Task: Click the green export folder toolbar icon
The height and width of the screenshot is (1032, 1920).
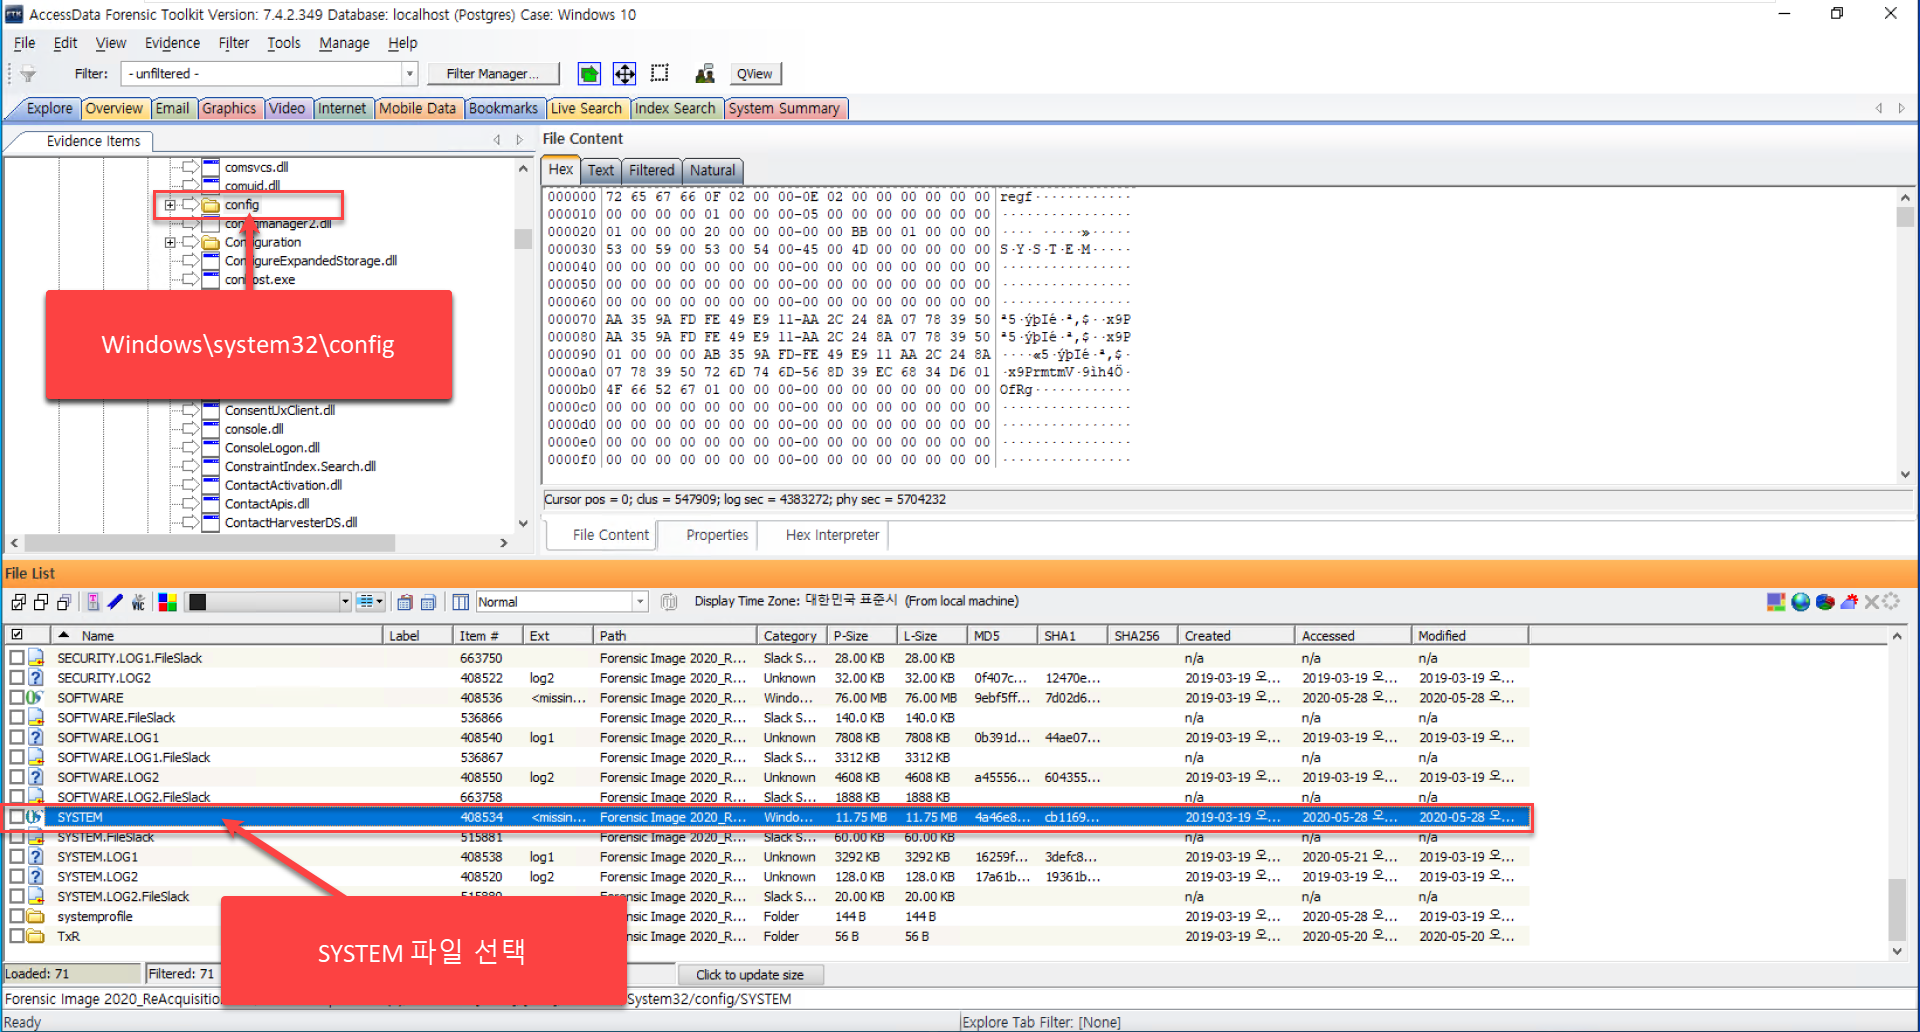Action: (590, 73)
